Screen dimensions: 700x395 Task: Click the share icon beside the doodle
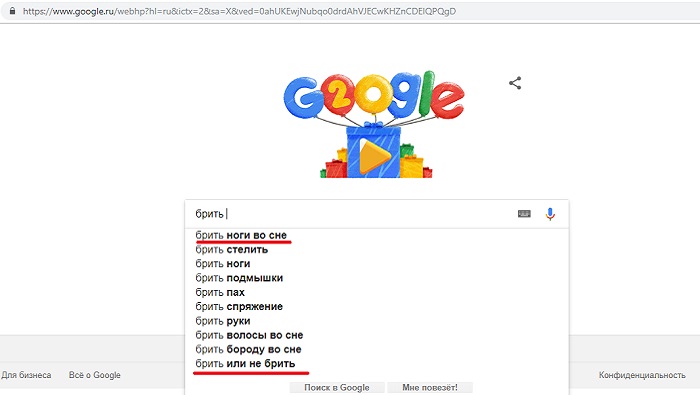515,83
